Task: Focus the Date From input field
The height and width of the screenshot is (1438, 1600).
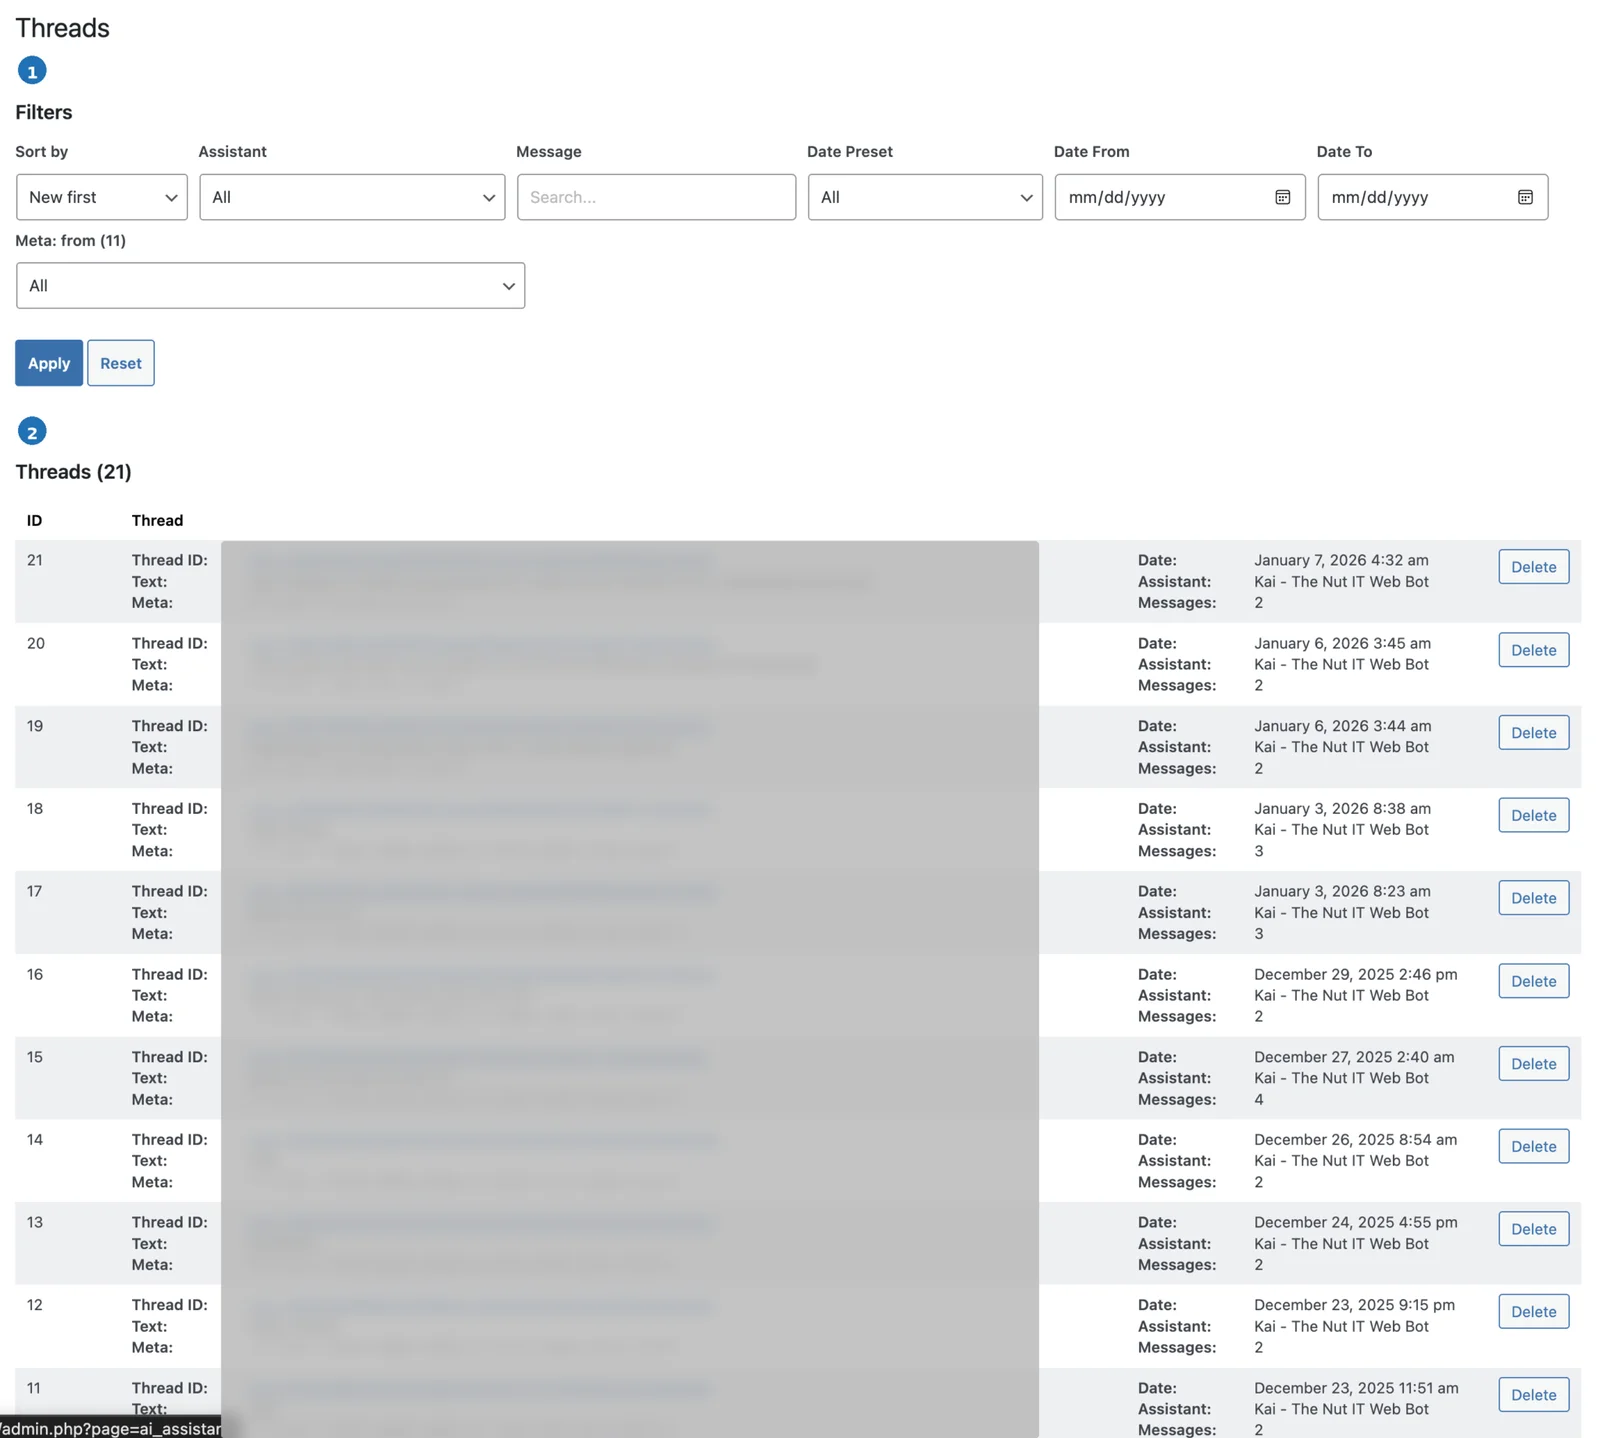Action: [1160, 197]
